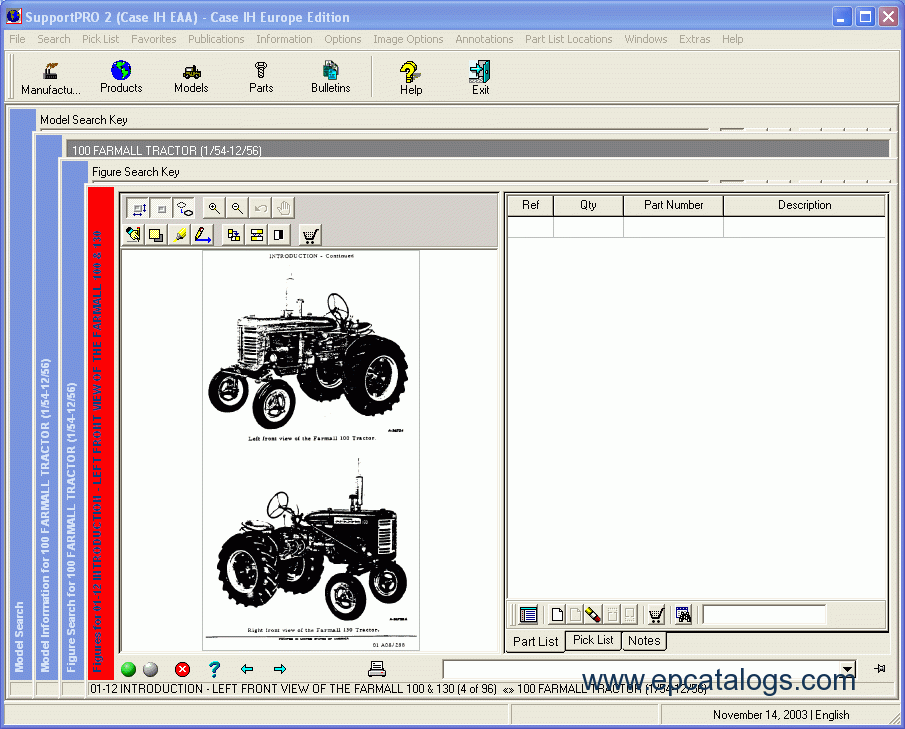905x729 pixels.
Task: Open the Annotations menu
Action: click(x=484, y=39)
